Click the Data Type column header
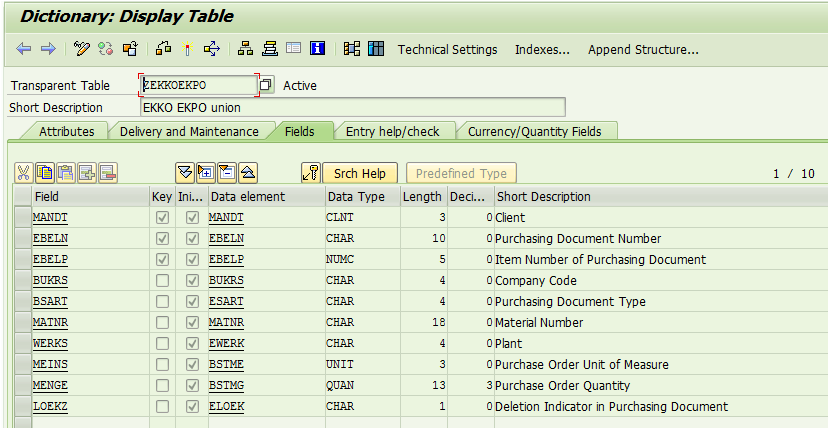Viewport: 828px width, 428px height. click(363, 196)
